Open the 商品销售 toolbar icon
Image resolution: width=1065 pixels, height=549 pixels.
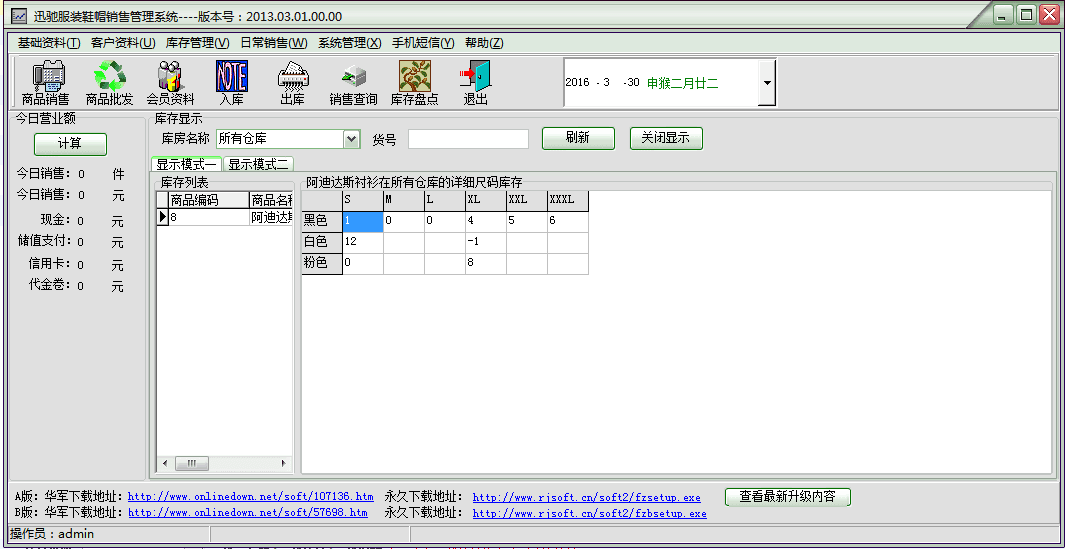click(46, 82)
